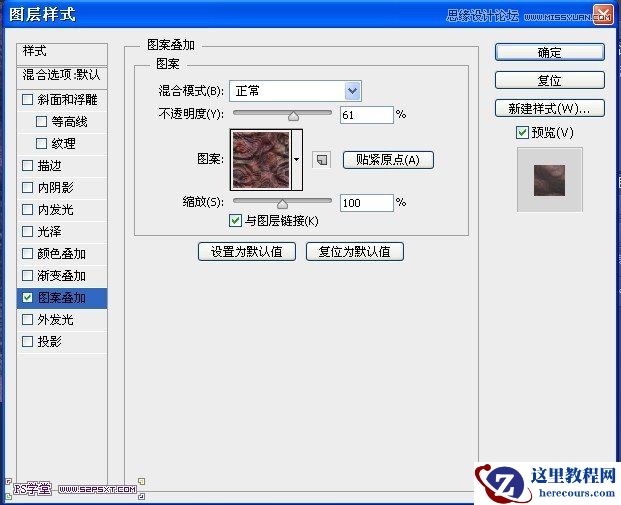Enable 内发光 checkbox
This screenshot has width=621, height=505.
27,209
